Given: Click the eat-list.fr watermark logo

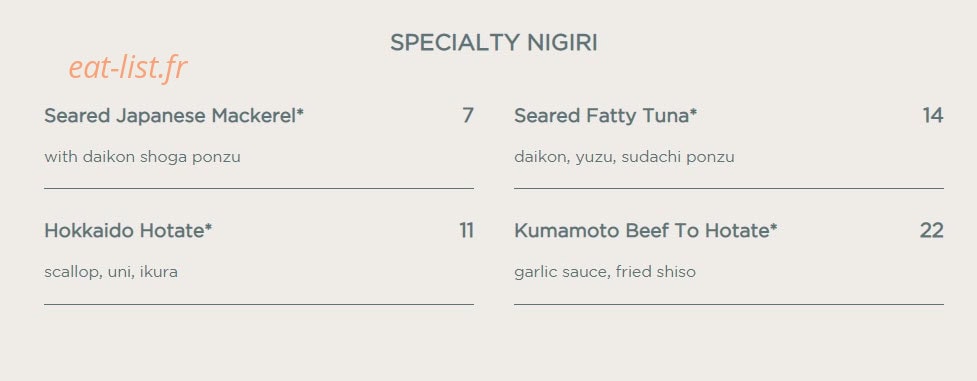Looking at the screenshot, I should (x=128, y=67).
